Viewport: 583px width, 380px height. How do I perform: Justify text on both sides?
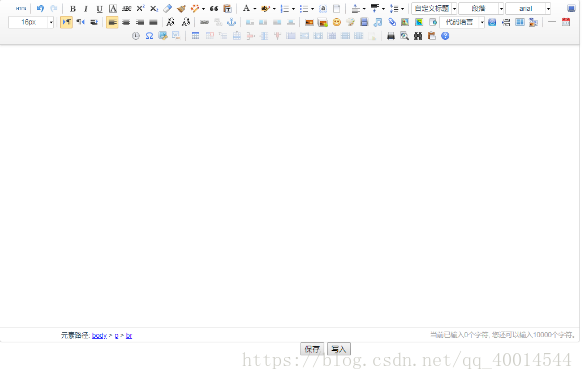[153, 22]
